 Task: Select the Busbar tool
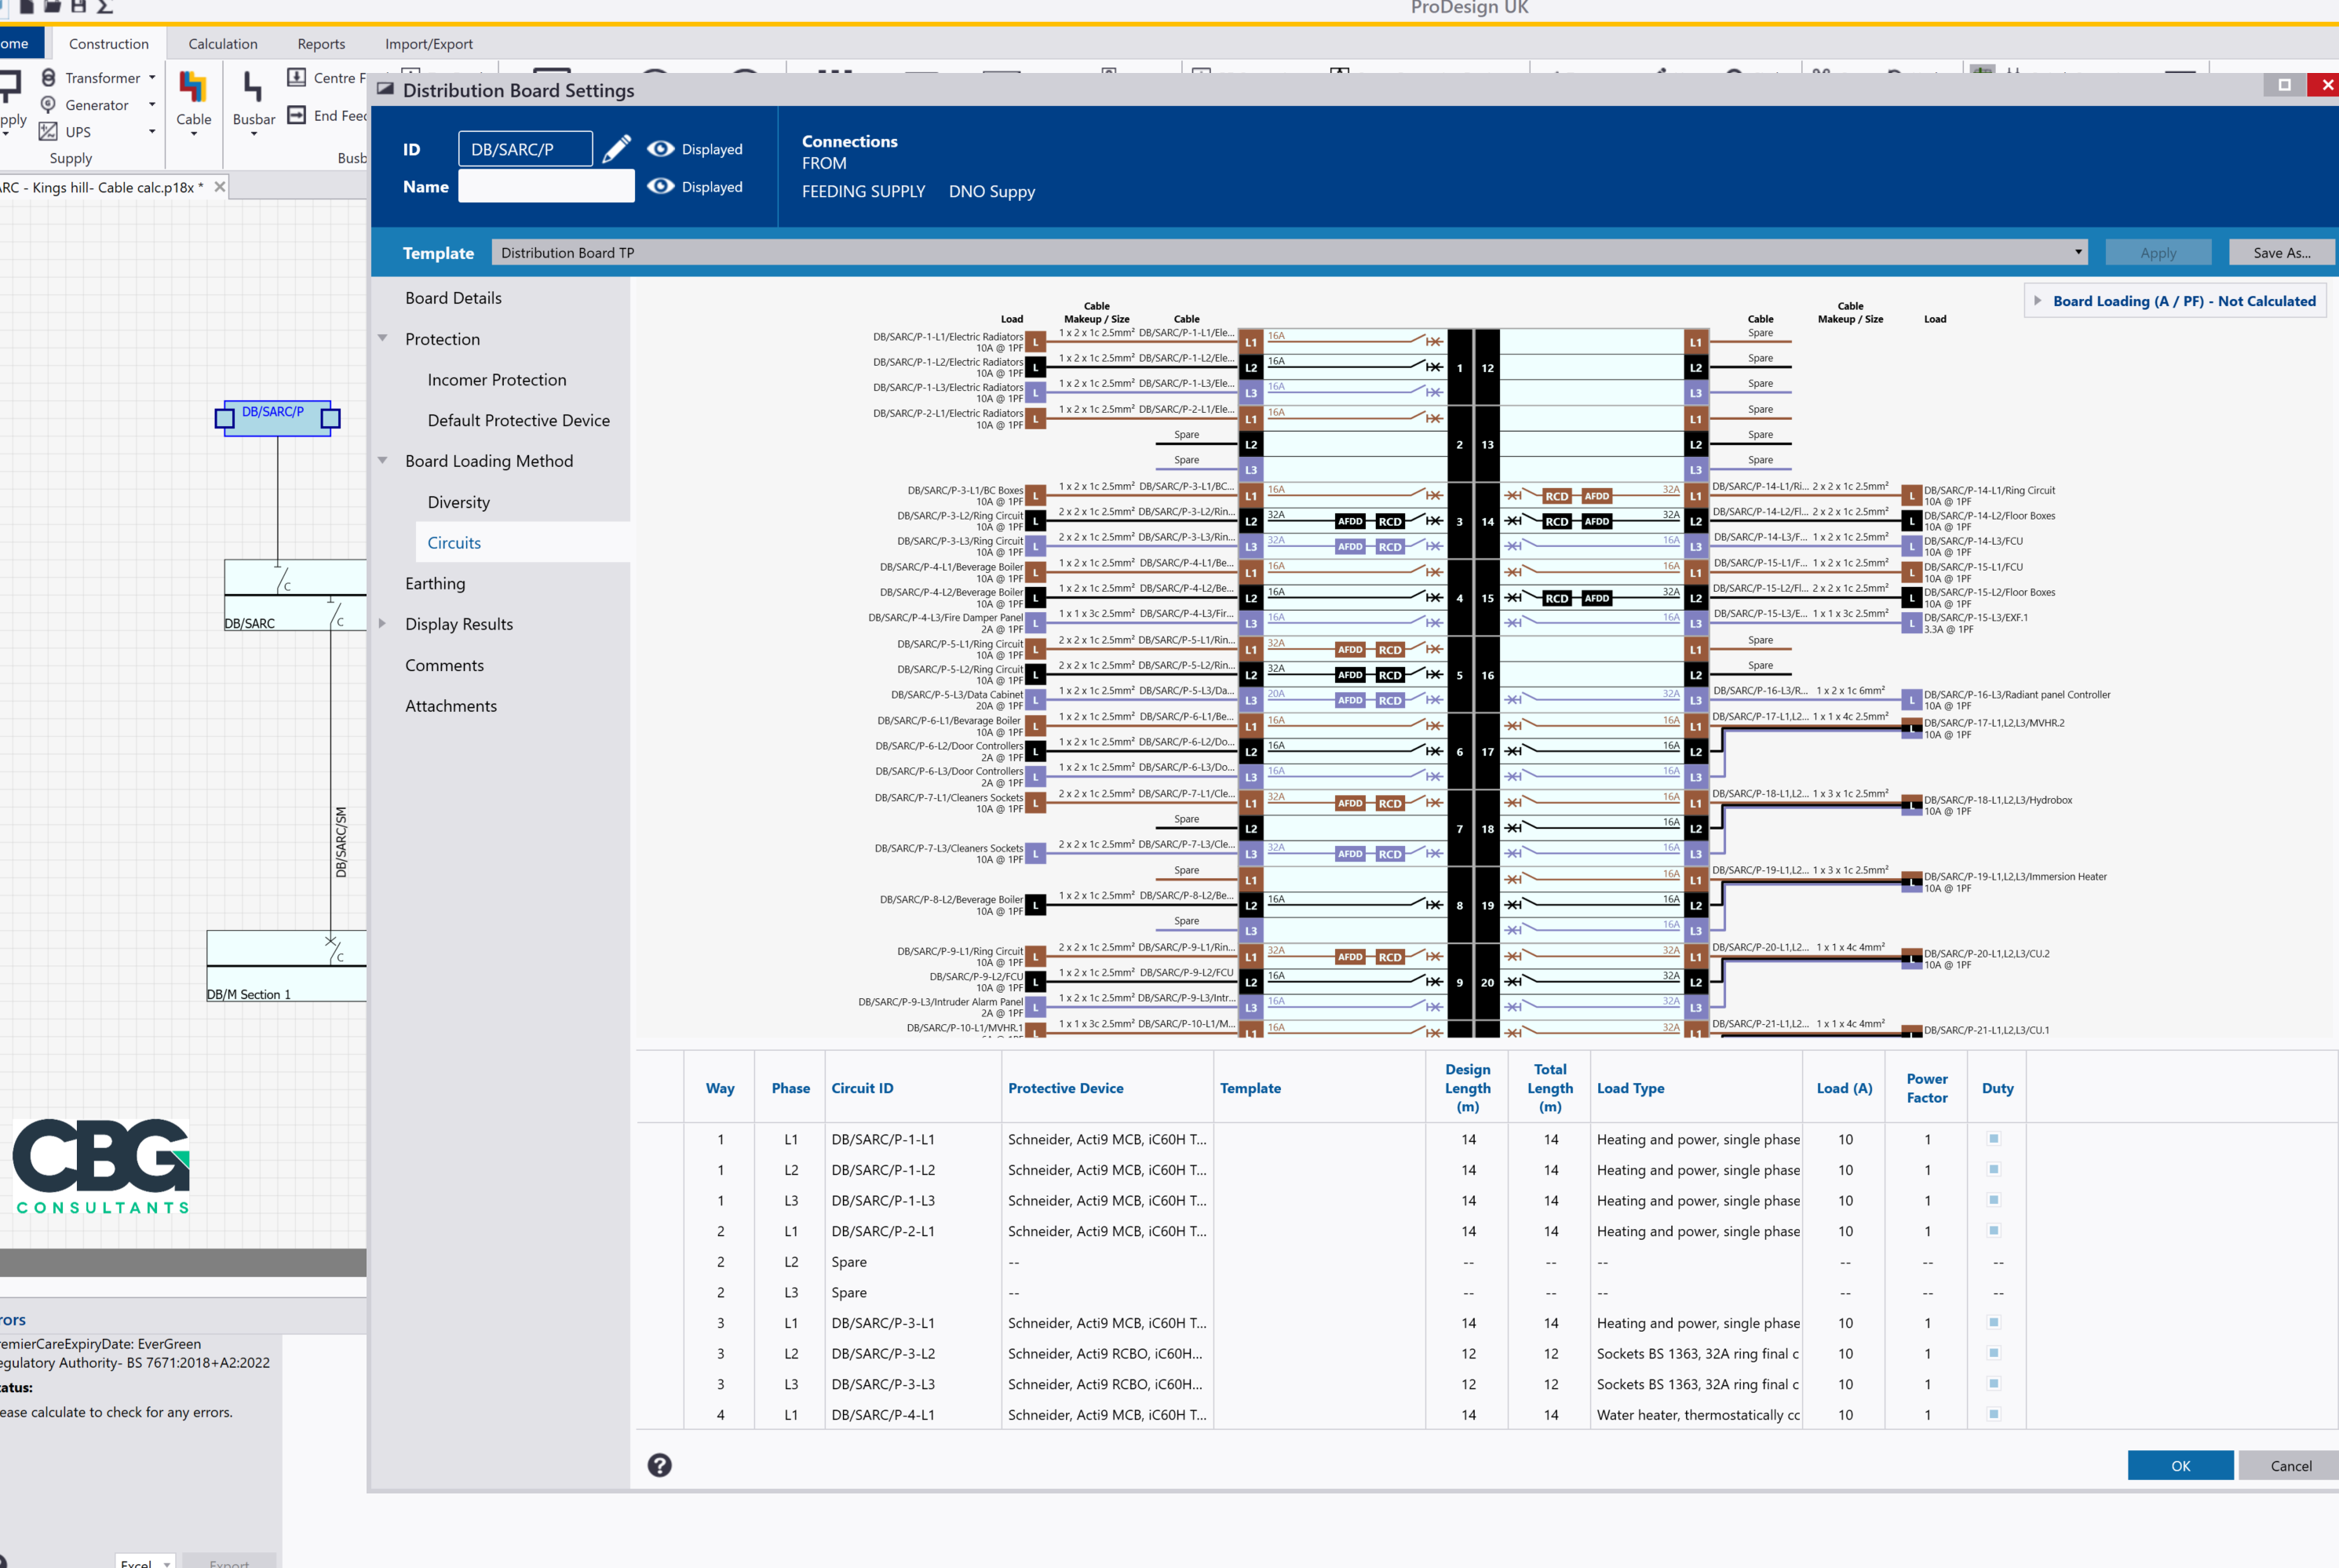coord(253,100)
